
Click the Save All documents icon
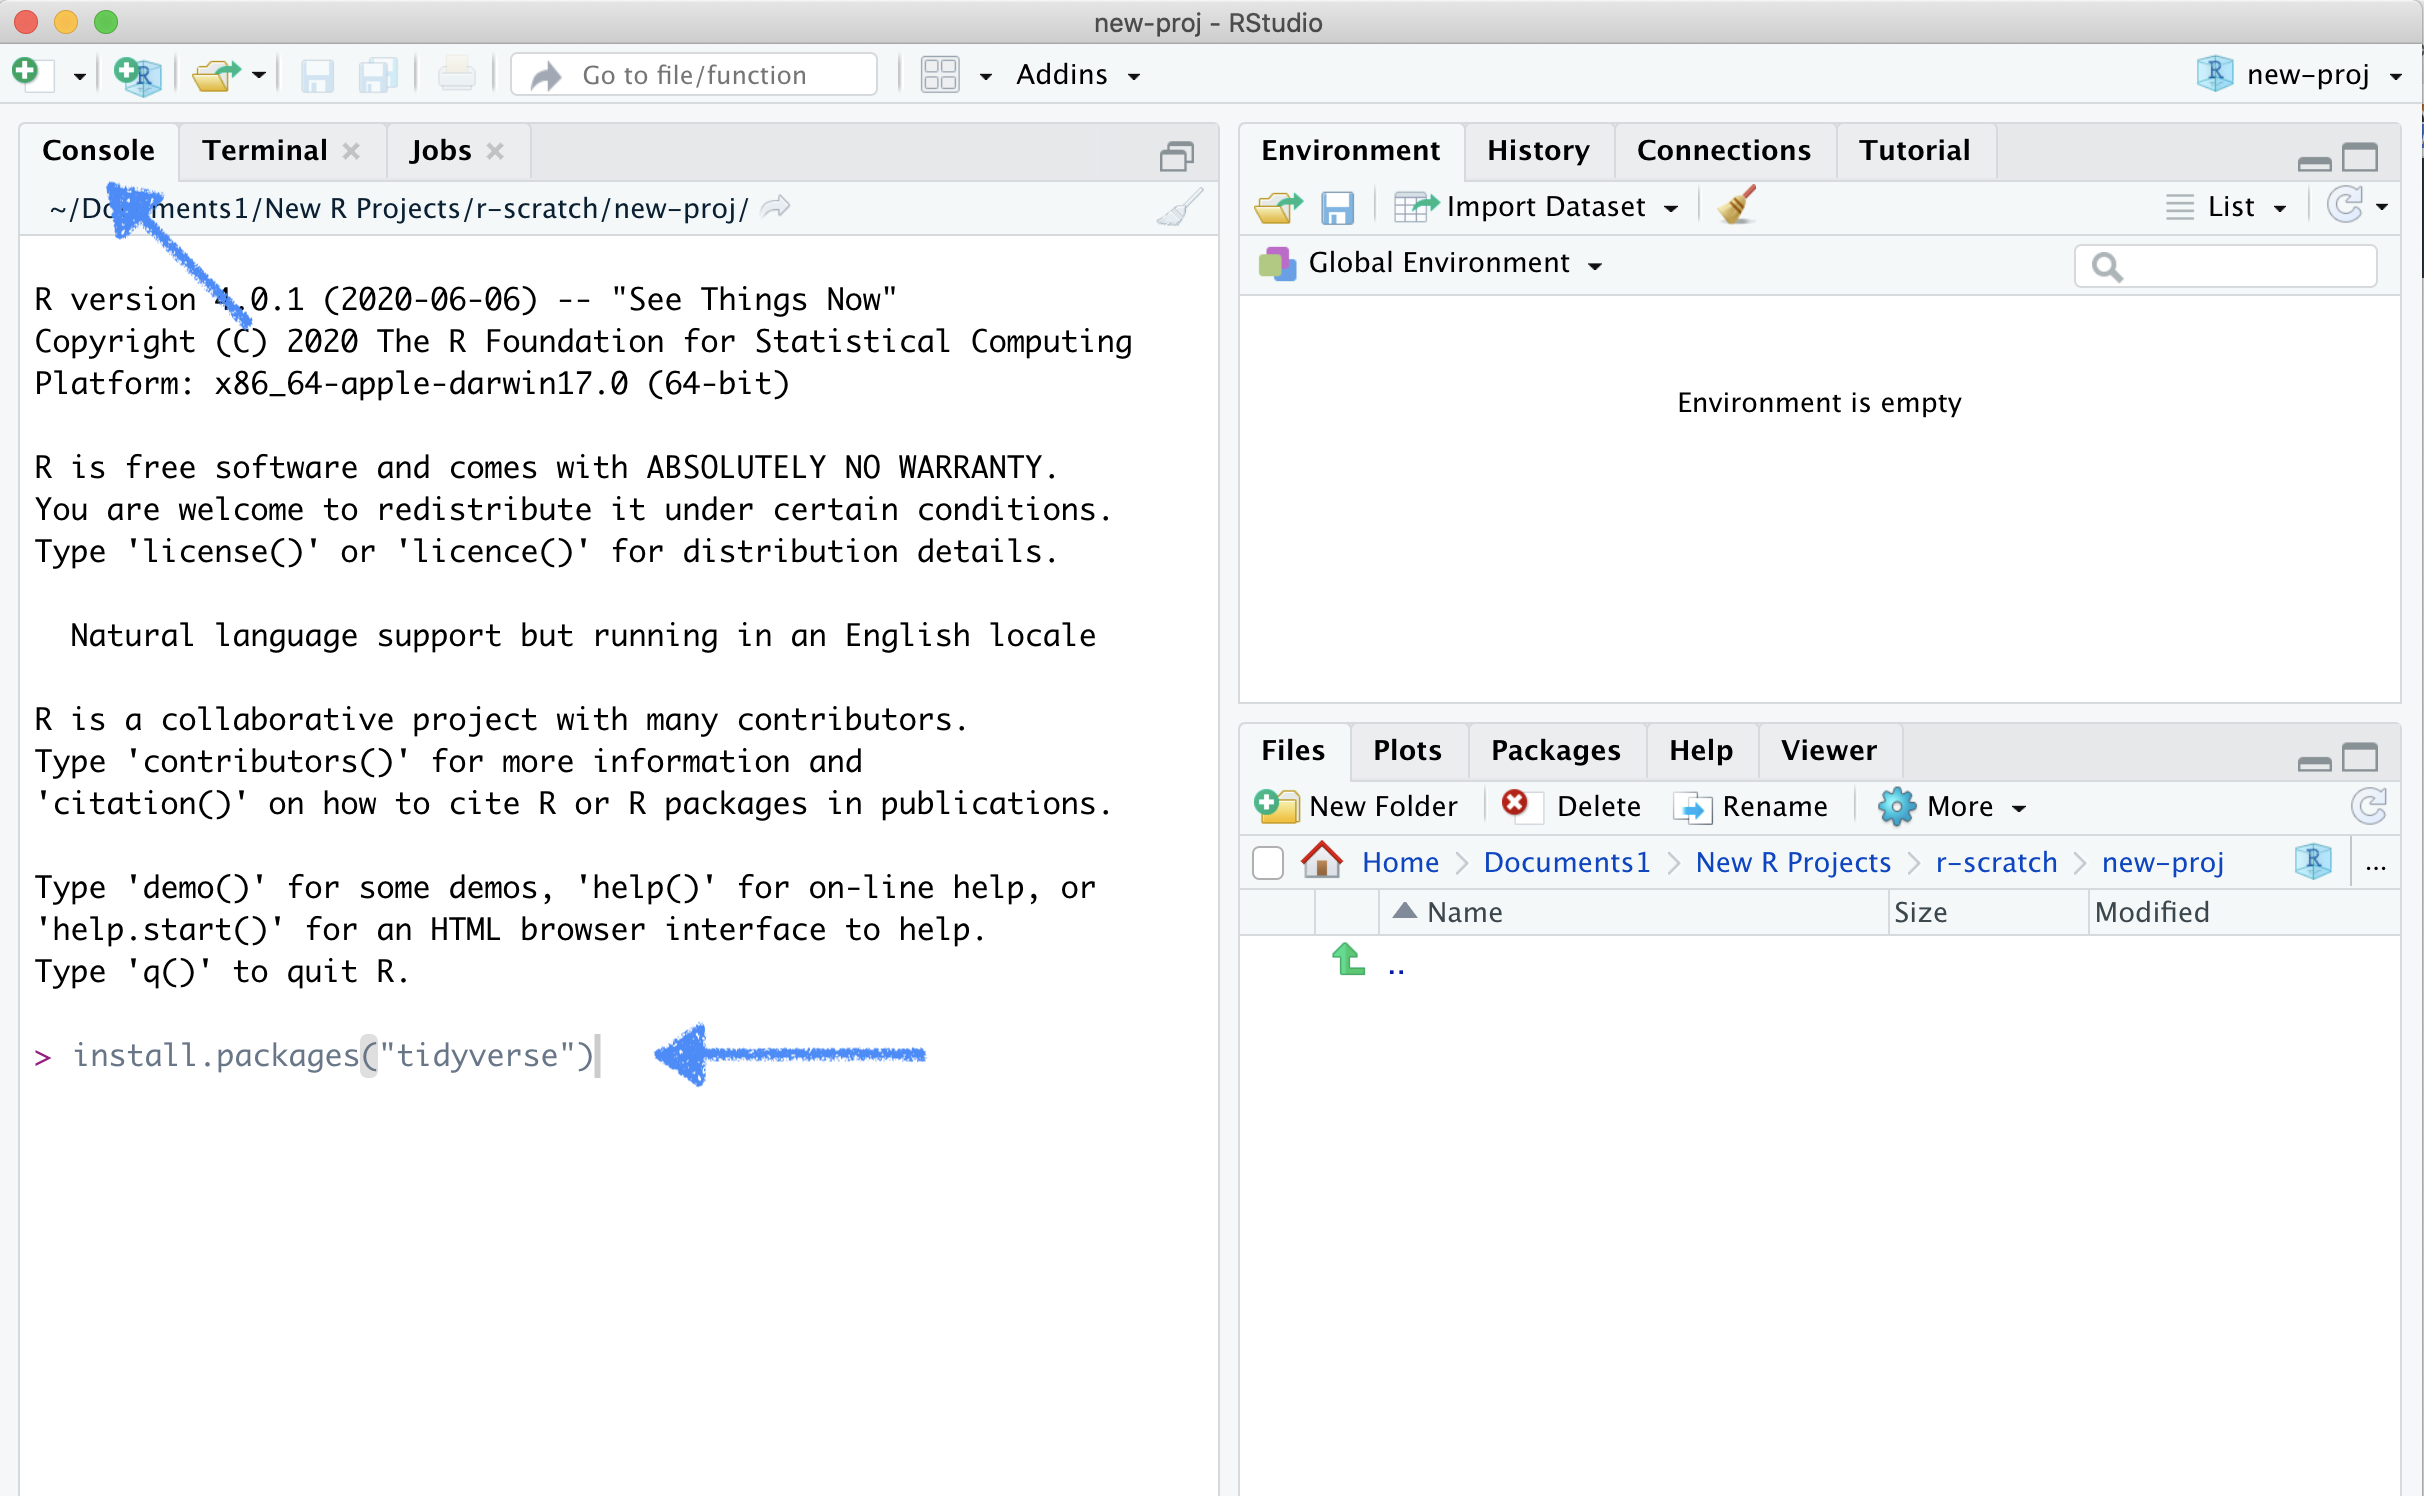click(377, 76)
